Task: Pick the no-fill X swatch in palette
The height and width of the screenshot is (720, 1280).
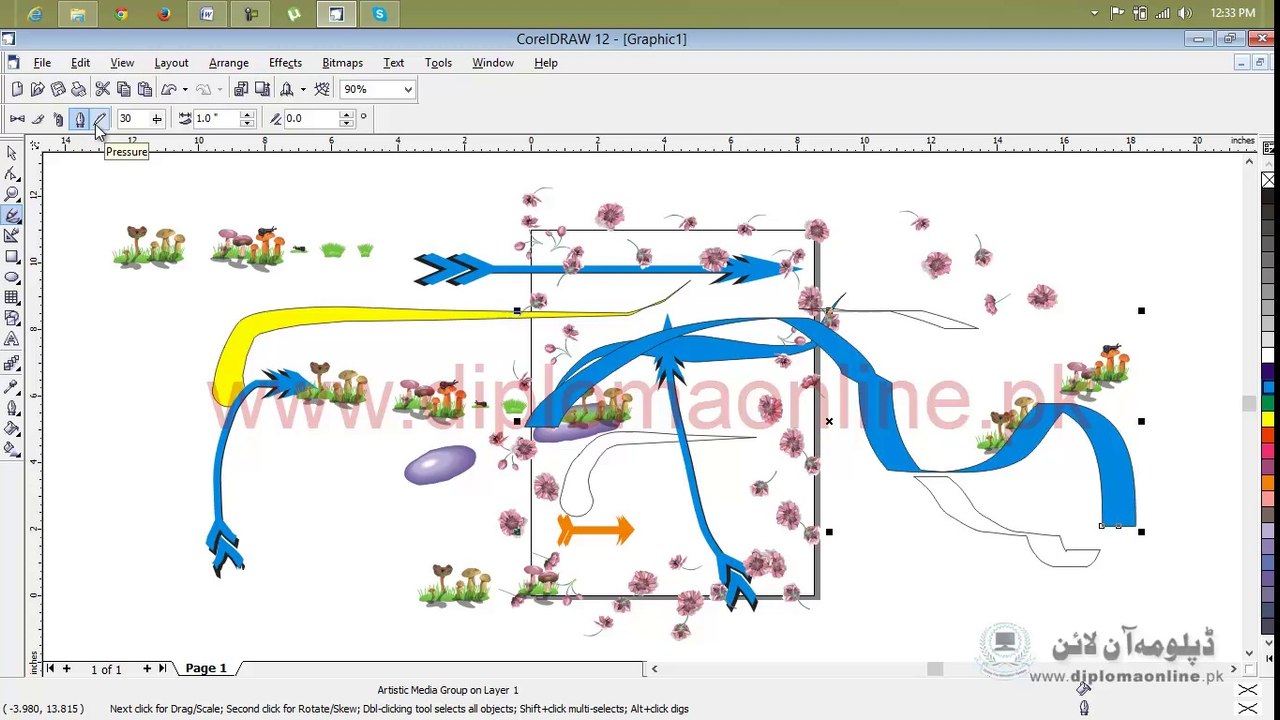Action: pyautogui.click(x=1268, y=181)
